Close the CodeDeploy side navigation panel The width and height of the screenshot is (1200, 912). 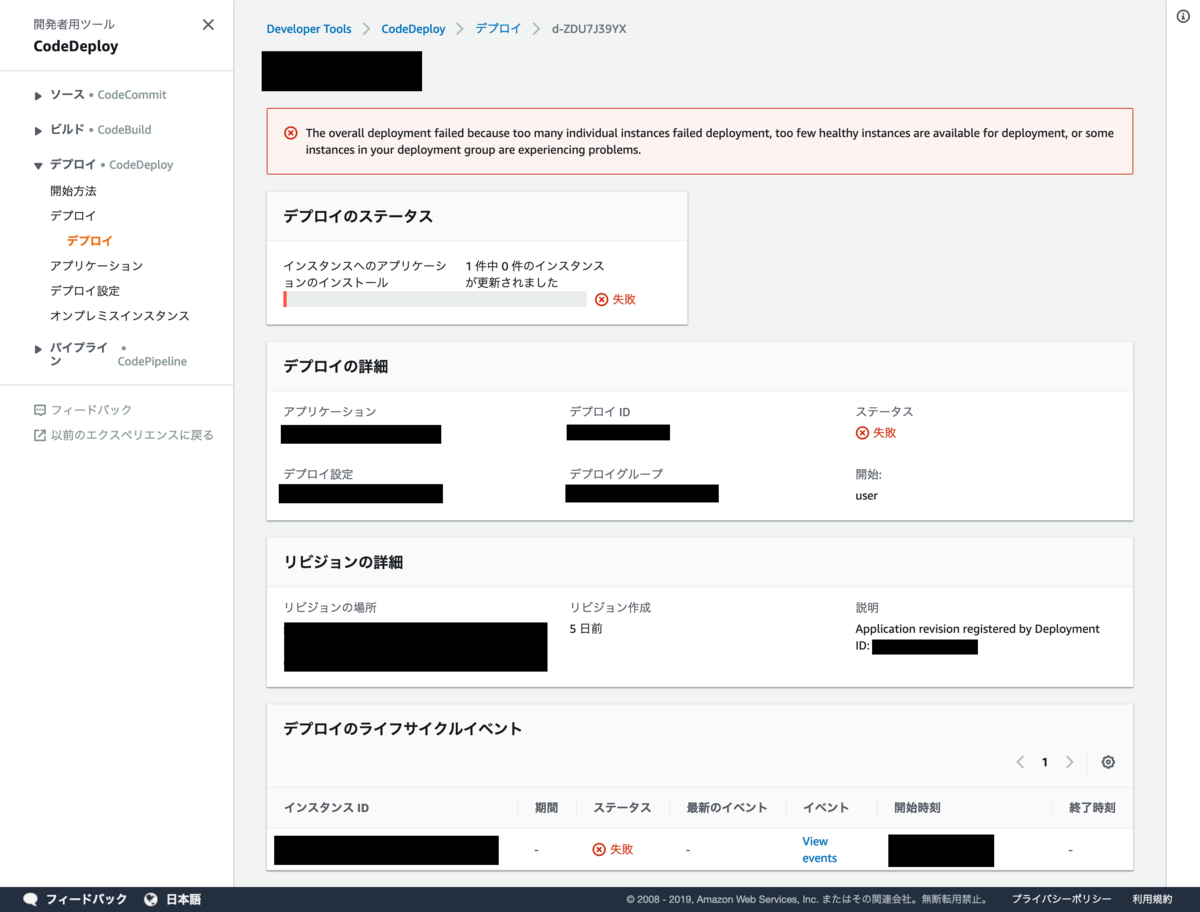coord(208,25)
